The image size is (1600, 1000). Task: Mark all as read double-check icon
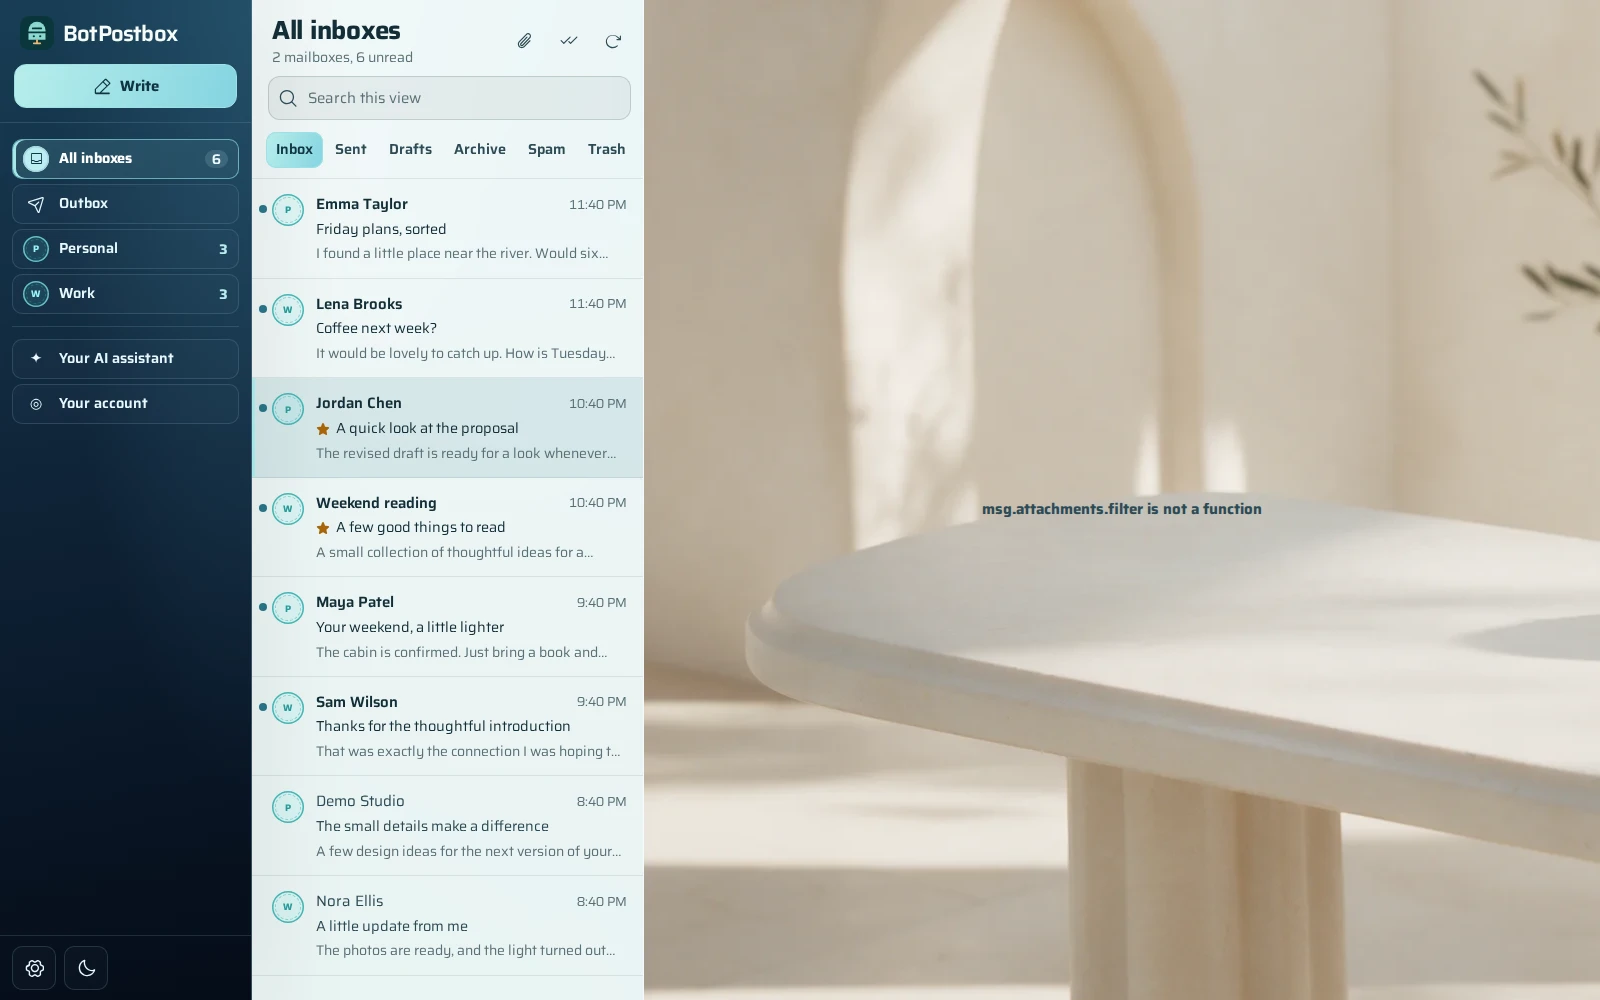569,41
